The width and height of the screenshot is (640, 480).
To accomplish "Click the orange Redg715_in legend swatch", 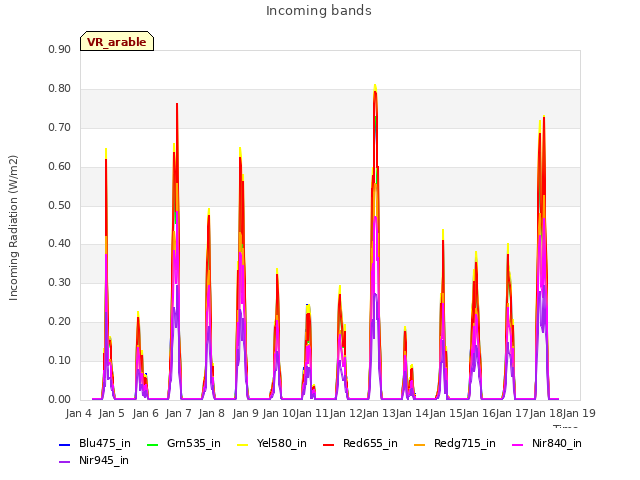I will [x=419, y=444].
